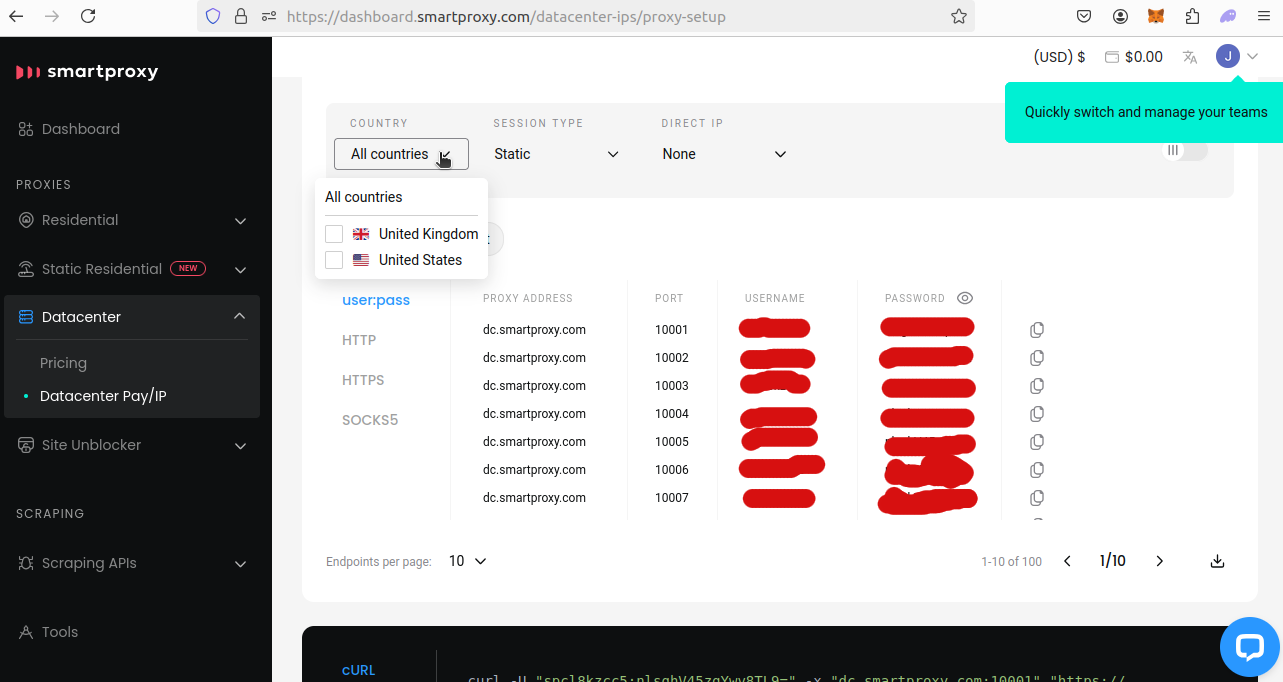Open the language translate icon
Screen dimensions: 1283x682
[x=1190, y=57]
